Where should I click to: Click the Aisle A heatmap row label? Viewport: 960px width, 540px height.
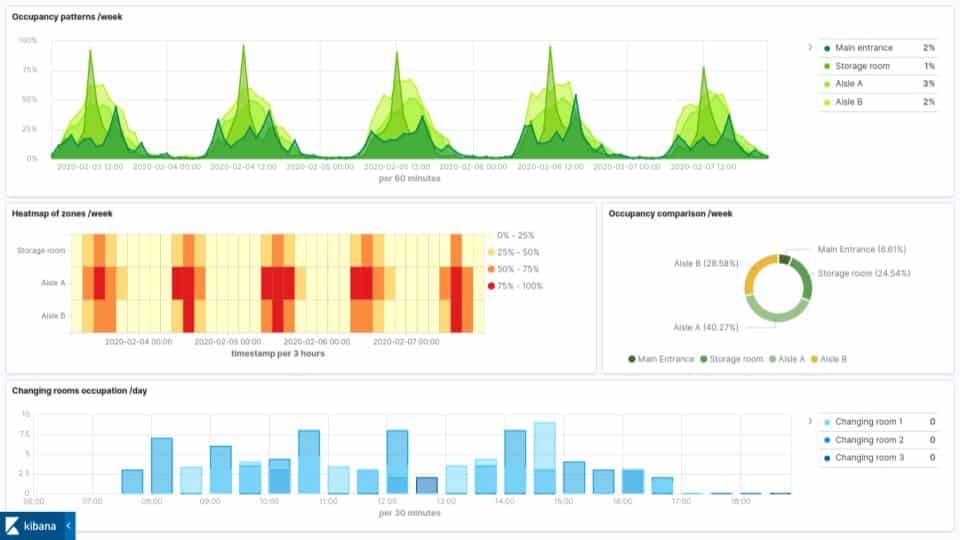(x=53, y=283)
